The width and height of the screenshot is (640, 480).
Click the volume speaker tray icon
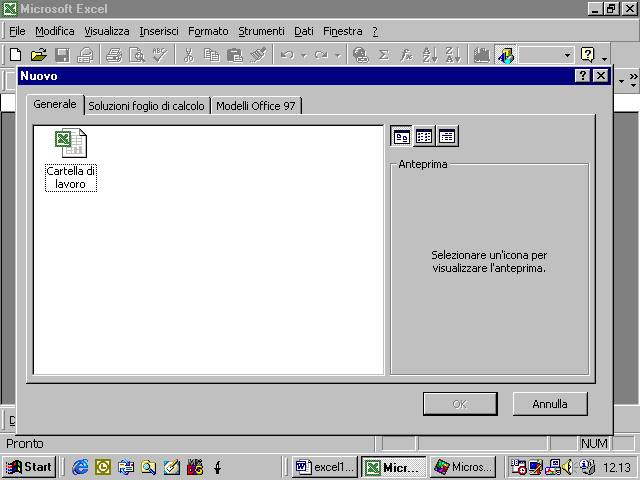pyautogui.click(x=567, y=467)
